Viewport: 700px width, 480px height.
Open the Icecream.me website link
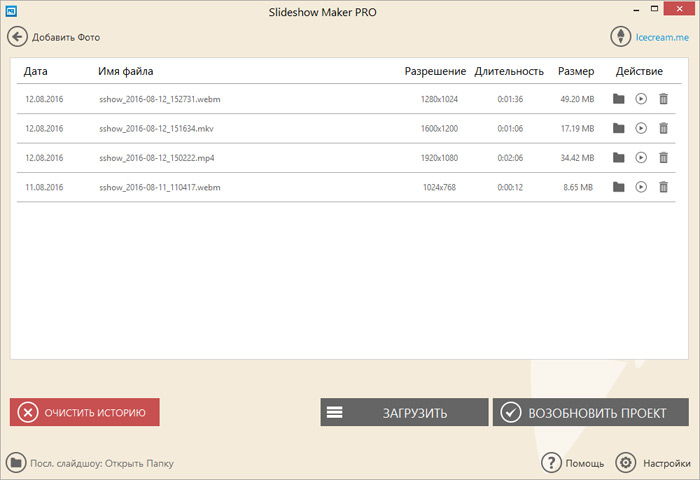(x=651, y=37)
